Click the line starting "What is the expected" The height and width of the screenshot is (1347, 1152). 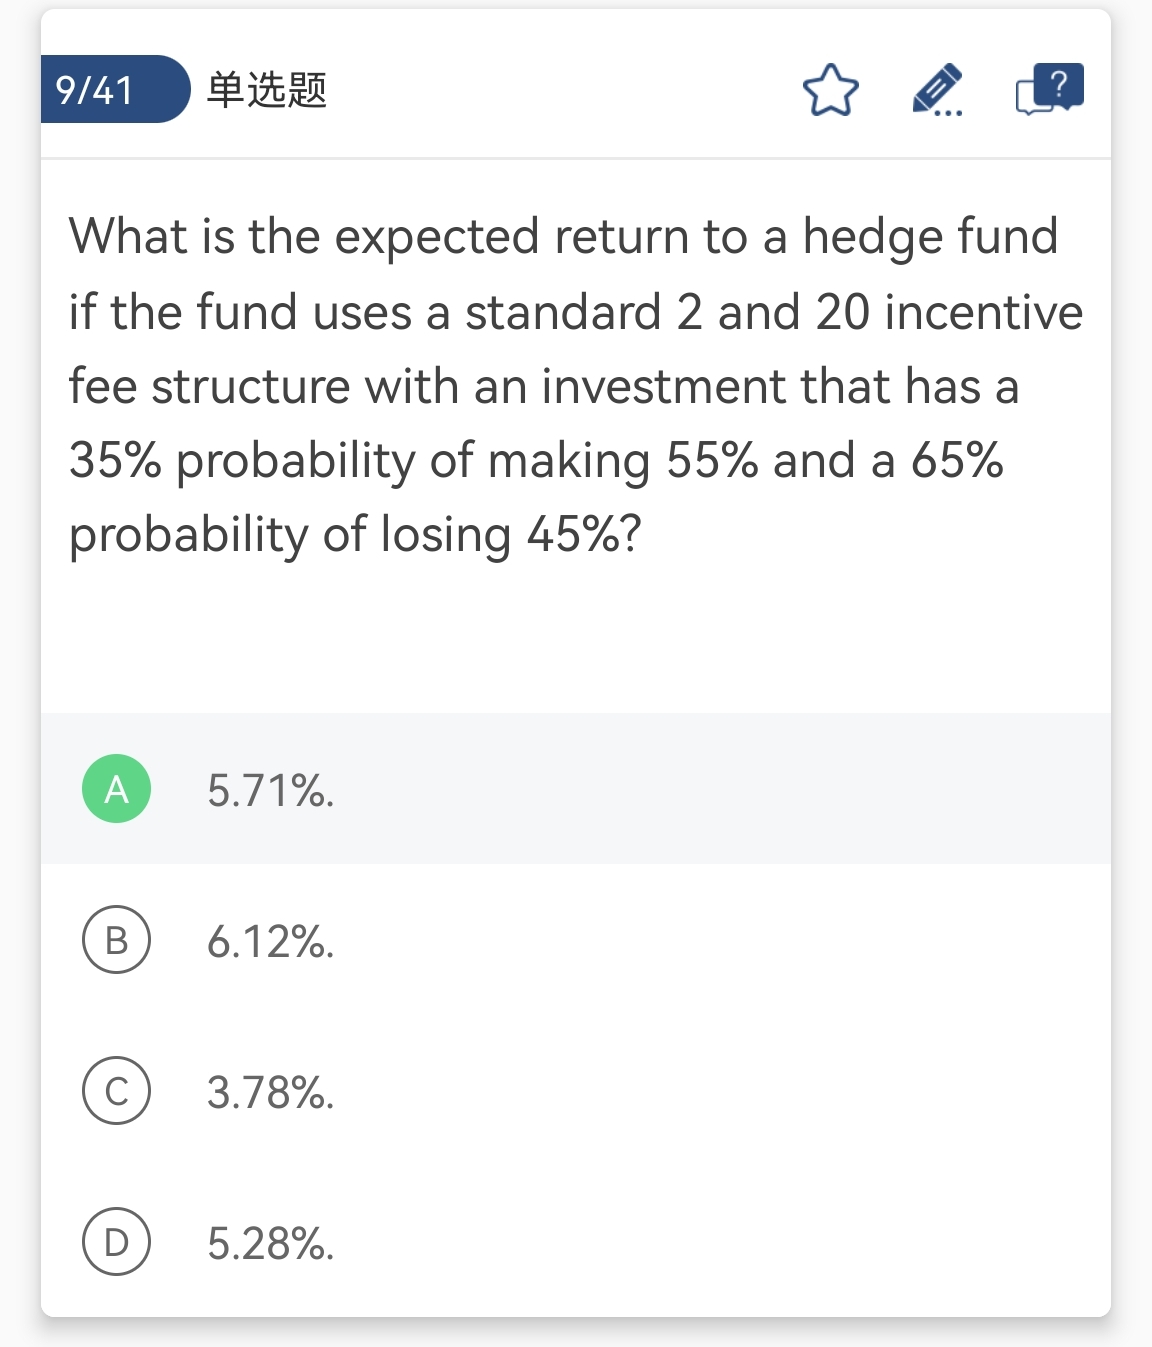click(563, 238)
